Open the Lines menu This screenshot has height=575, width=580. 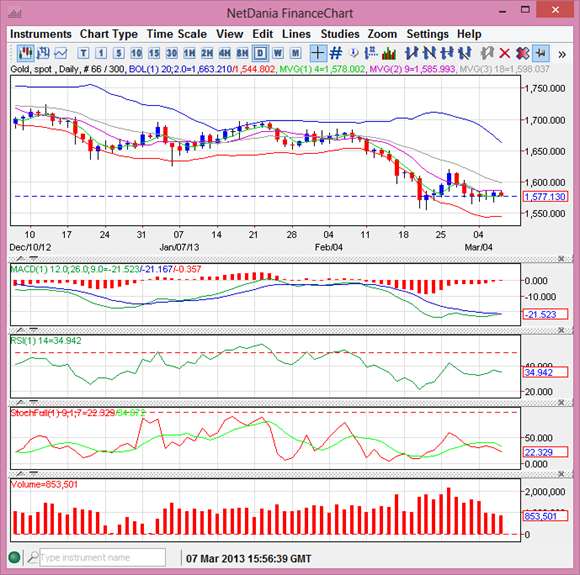click(296, 34)
